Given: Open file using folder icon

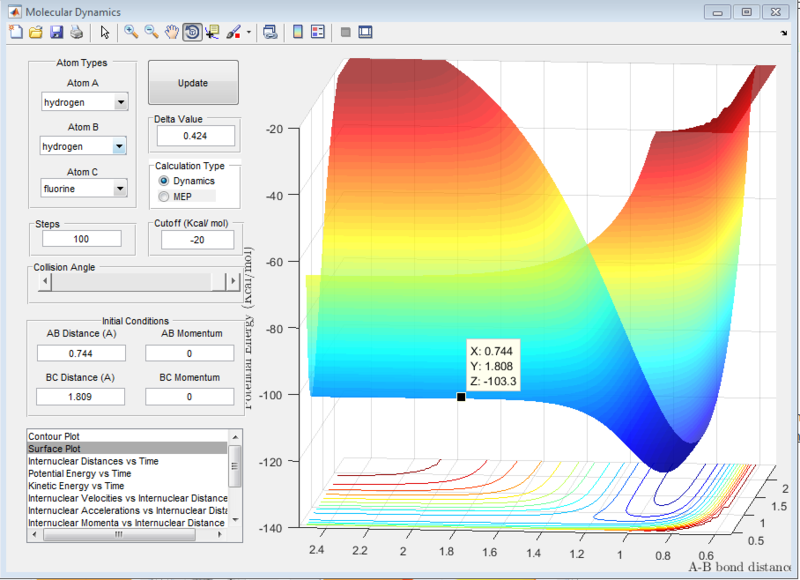Looking at the screenshot, I should click(36, 32).
